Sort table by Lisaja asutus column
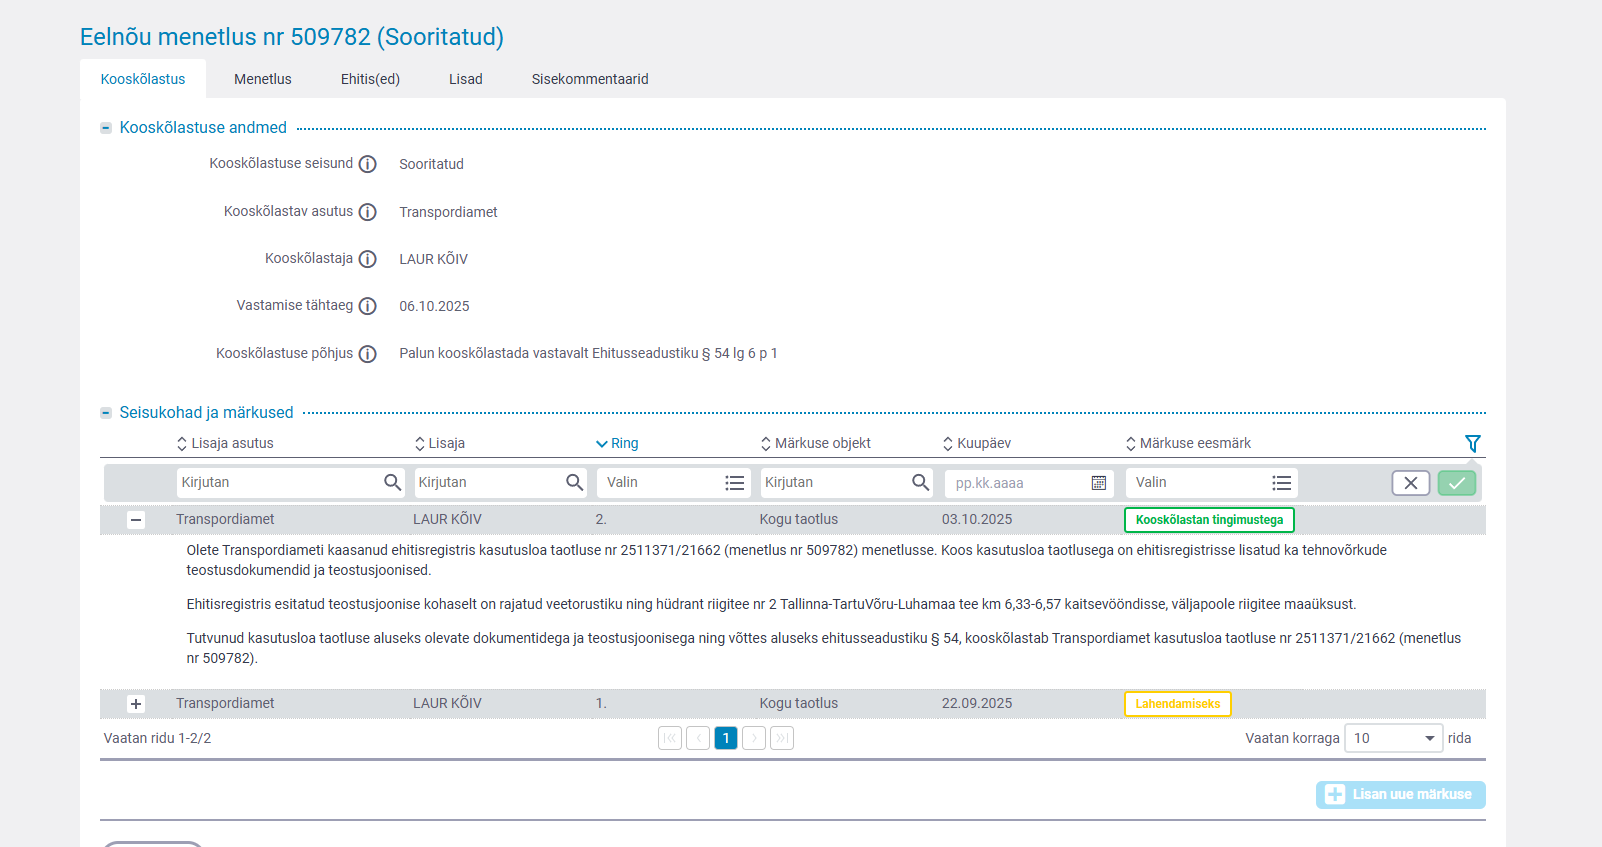 pyautogui.click(x=225, y=443)
